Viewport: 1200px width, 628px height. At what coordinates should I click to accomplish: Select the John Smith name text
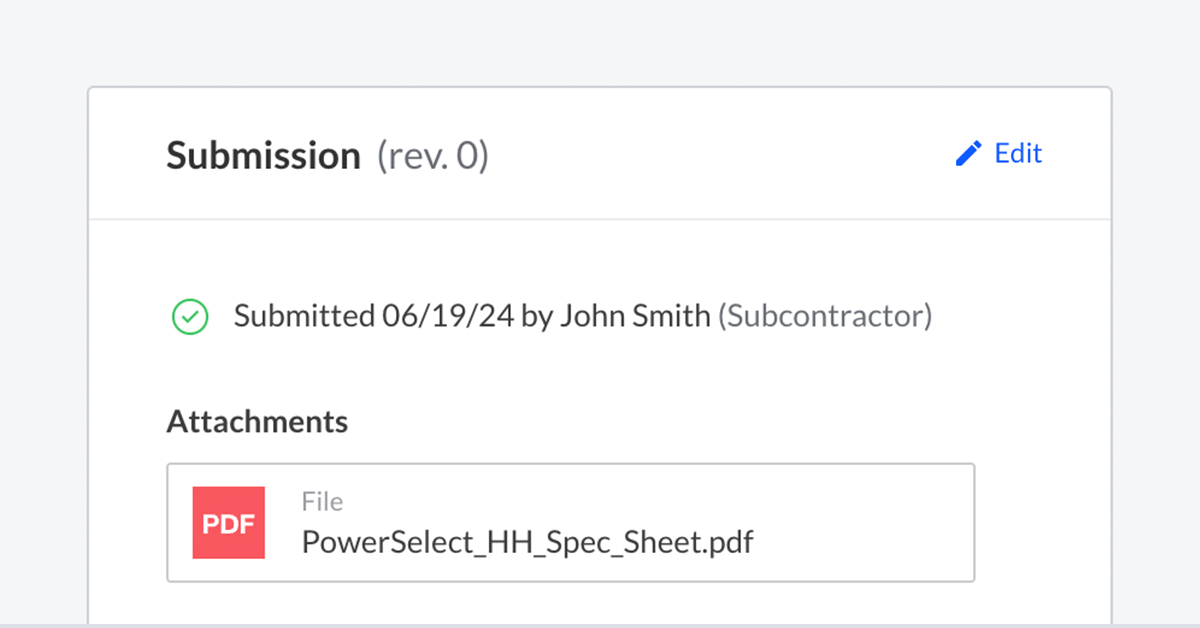coord(635,316)
